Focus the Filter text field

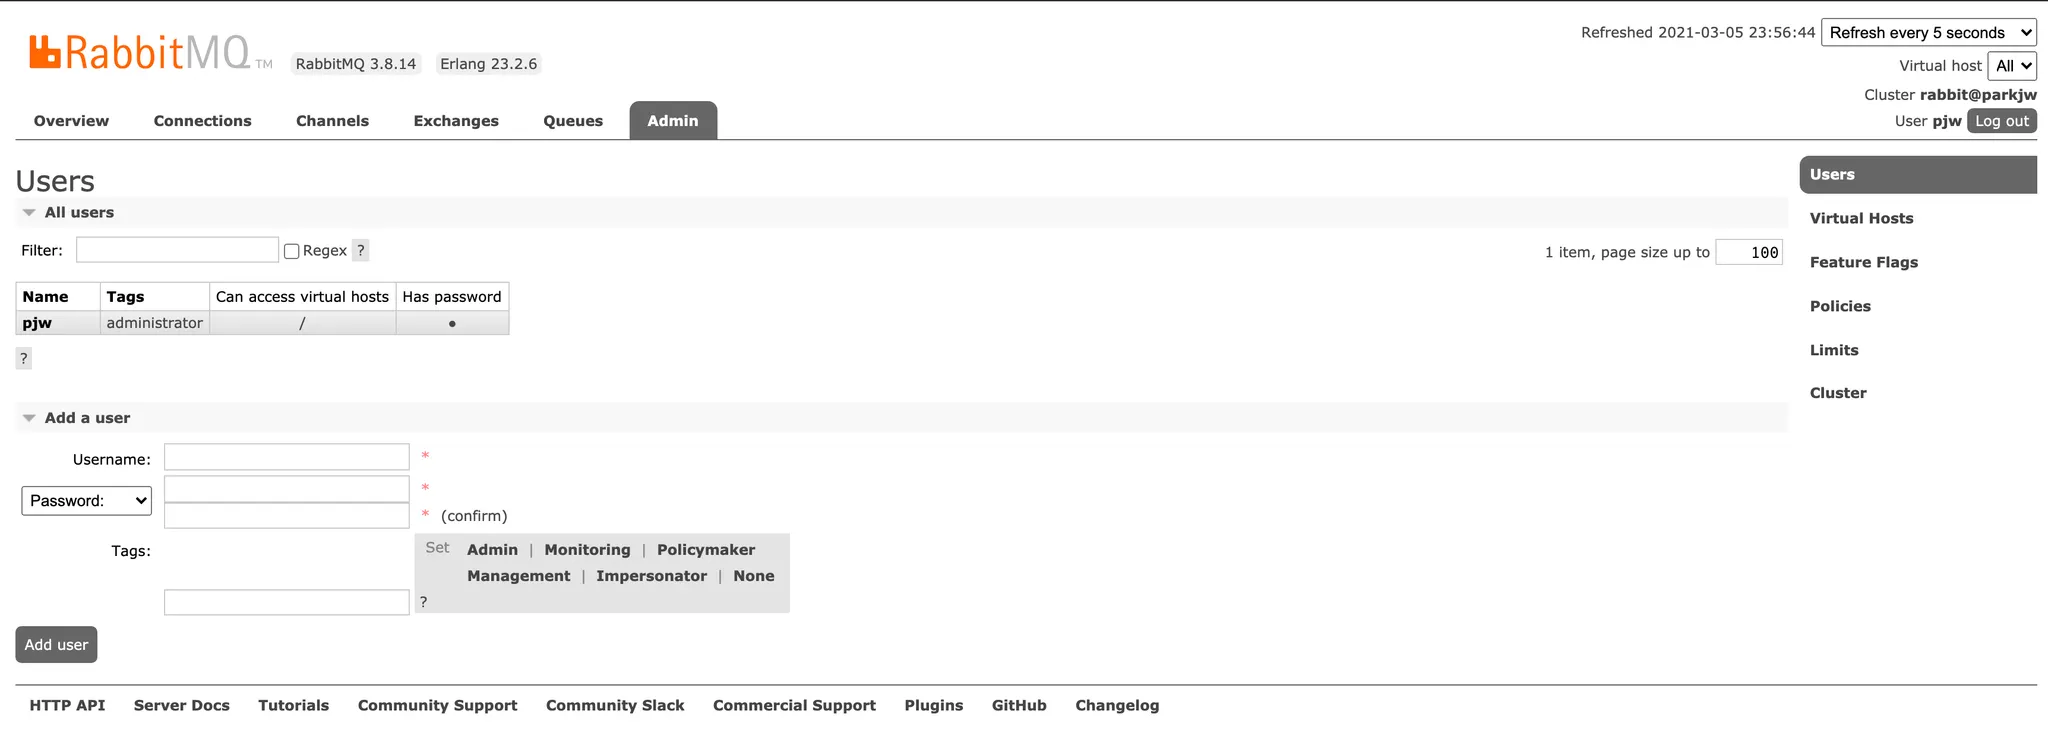tap(177, 250)
